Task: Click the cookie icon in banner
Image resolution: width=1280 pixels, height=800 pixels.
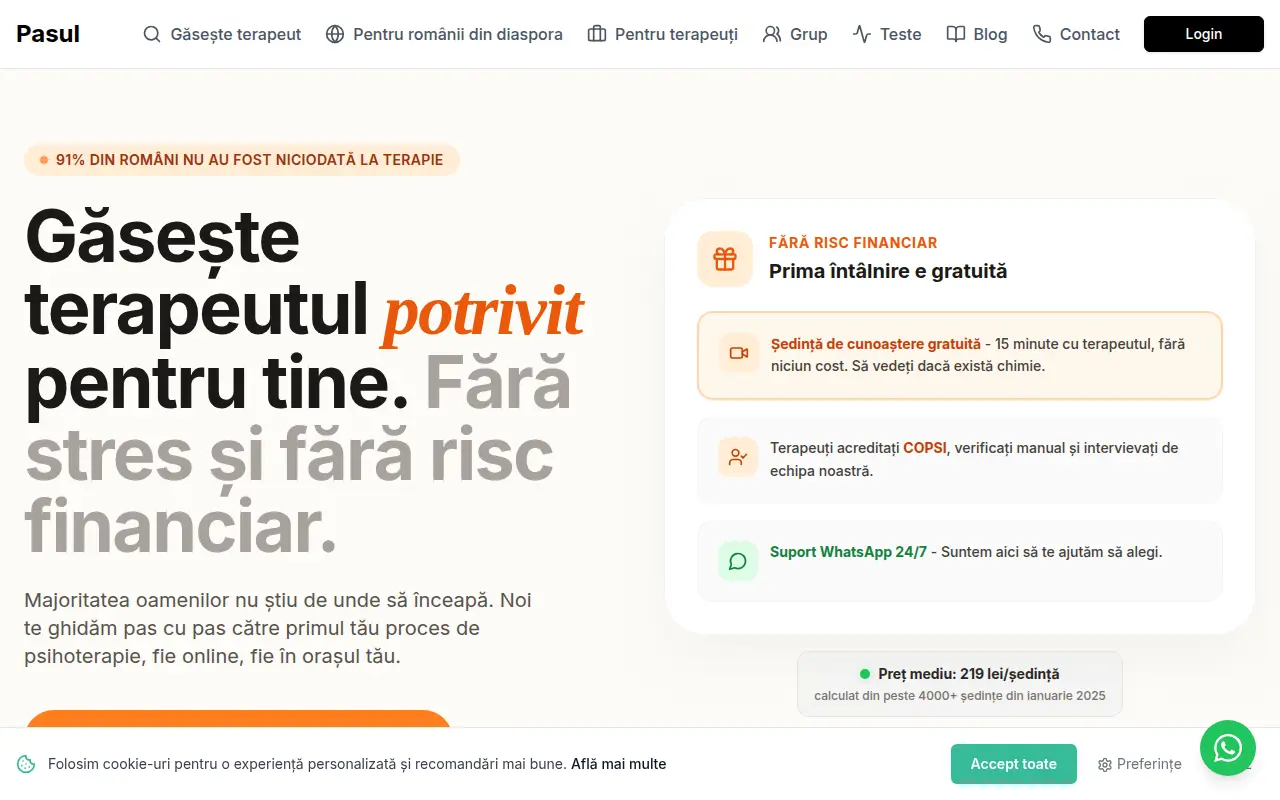Action: coord(26,764)
